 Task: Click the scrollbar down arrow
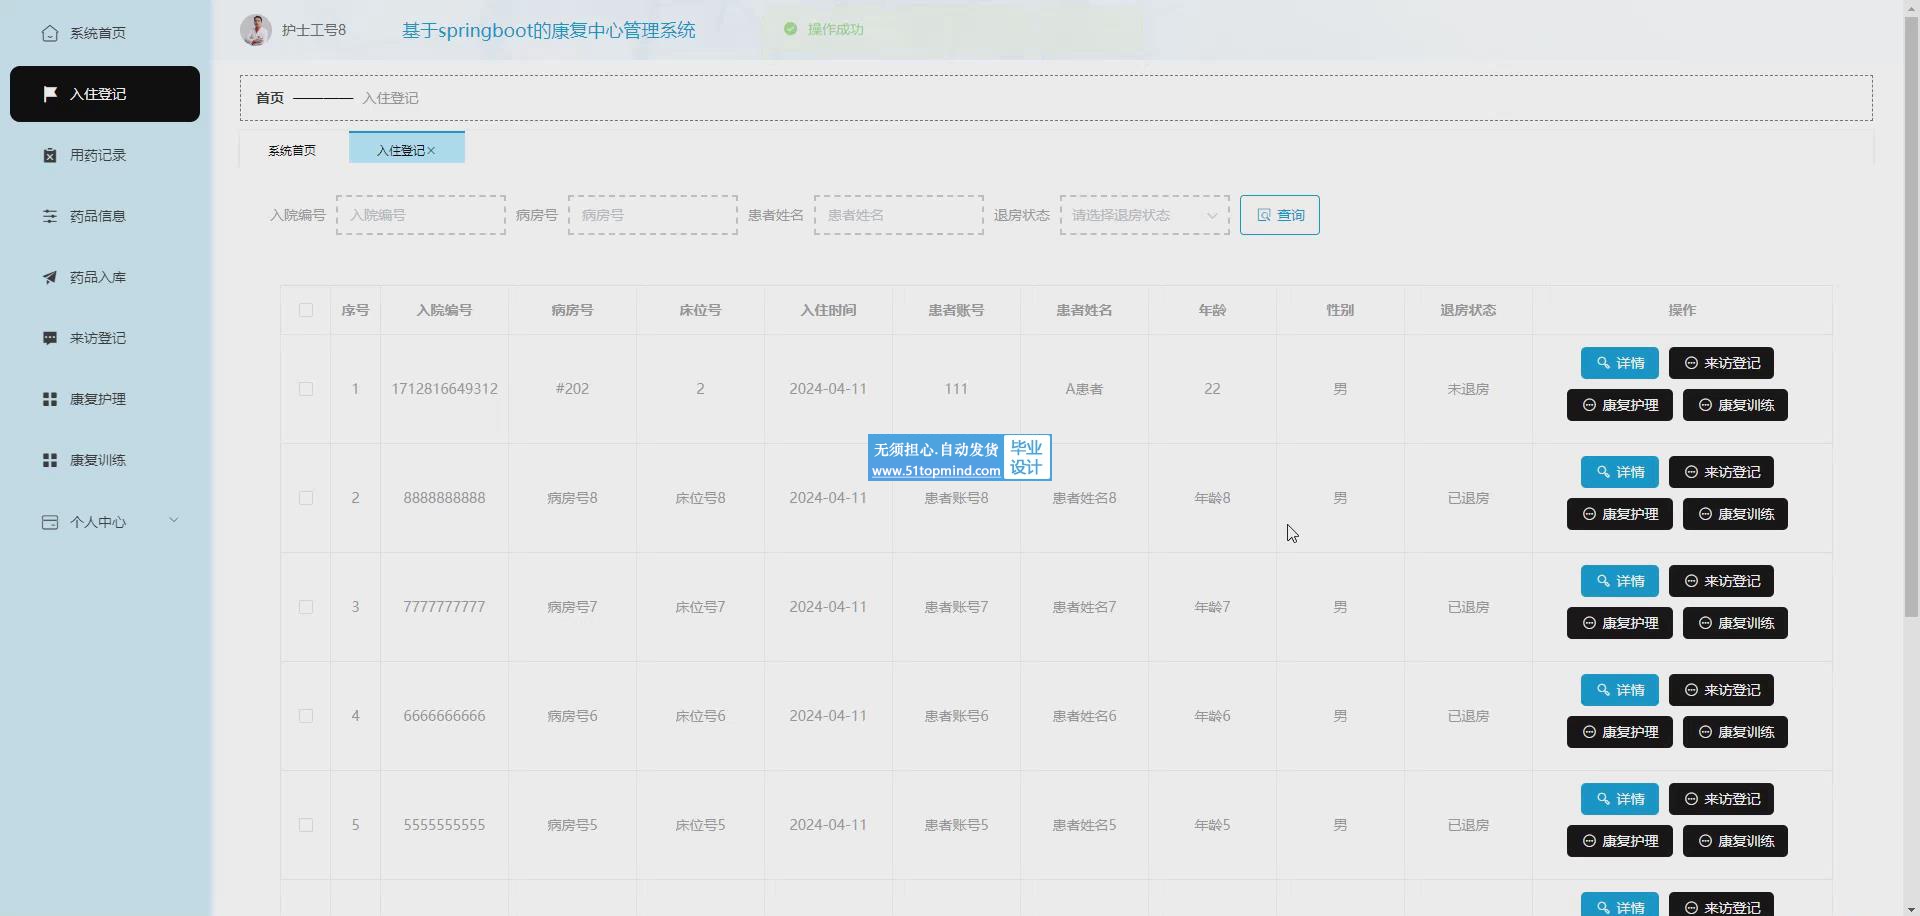click(x=1911, y=907)
